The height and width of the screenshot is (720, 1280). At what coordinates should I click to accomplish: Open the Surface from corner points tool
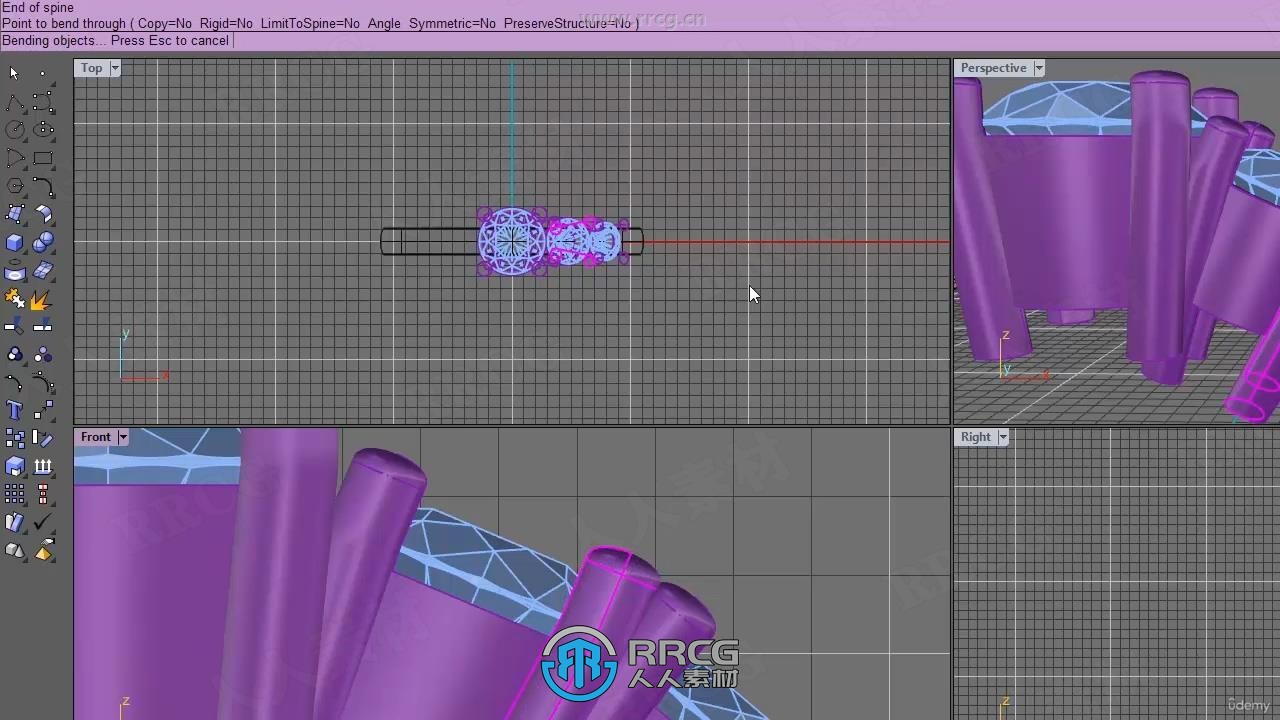[x=14, y=214]
